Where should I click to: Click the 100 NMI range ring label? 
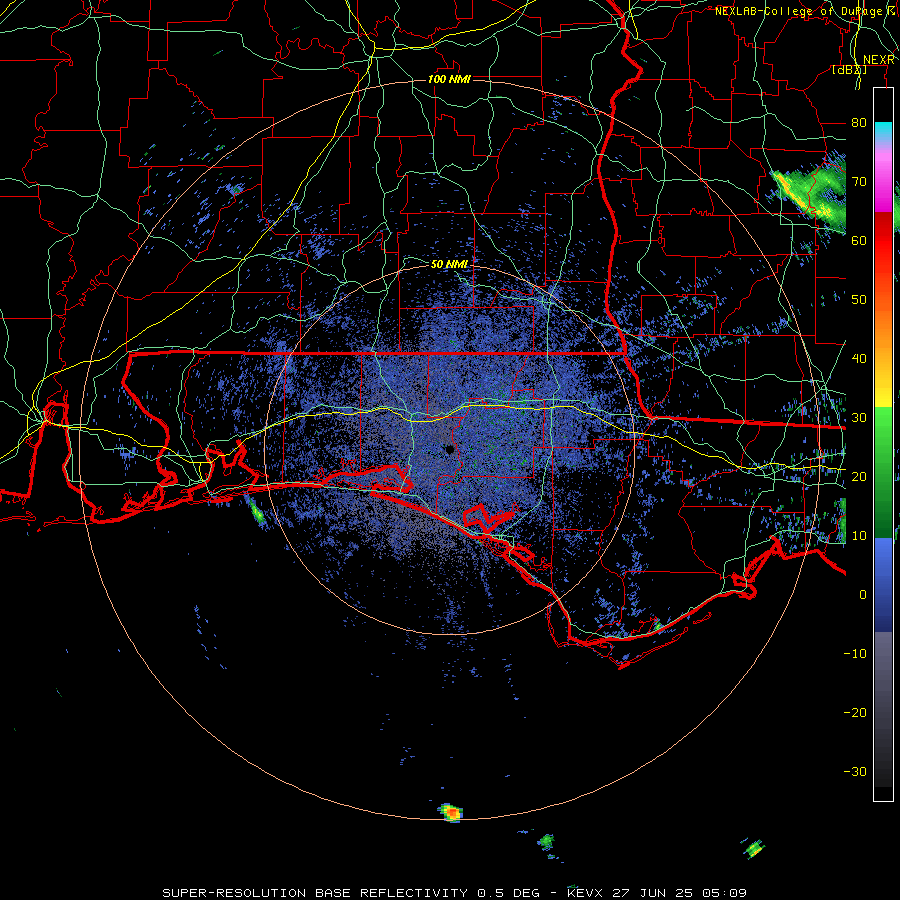pyautogui.click(x=449, y=79)
